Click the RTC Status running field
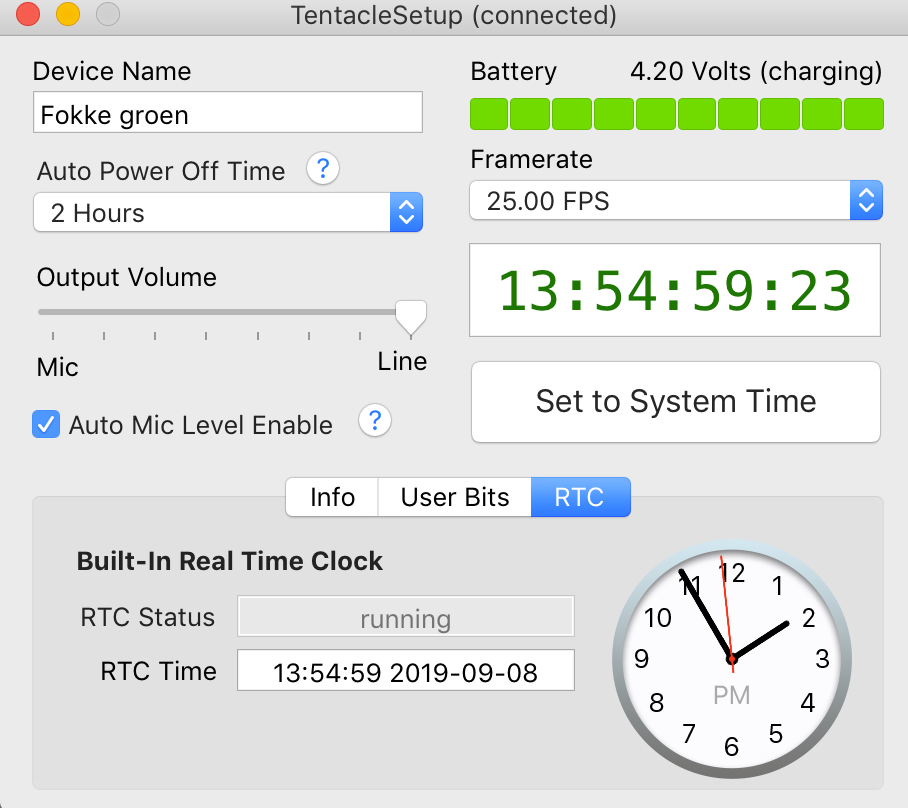This screenshot has width=908, height=808. pyautogui.click(x=406, y=616)
